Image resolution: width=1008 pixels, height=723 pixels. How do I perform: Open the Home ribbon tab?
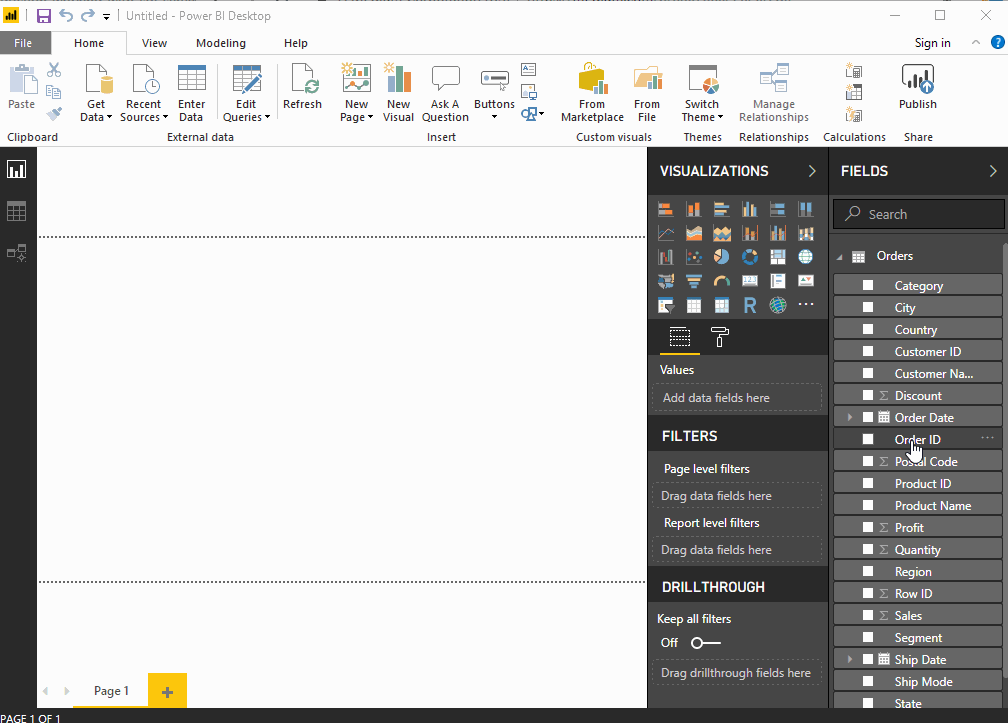click(89, 43)
